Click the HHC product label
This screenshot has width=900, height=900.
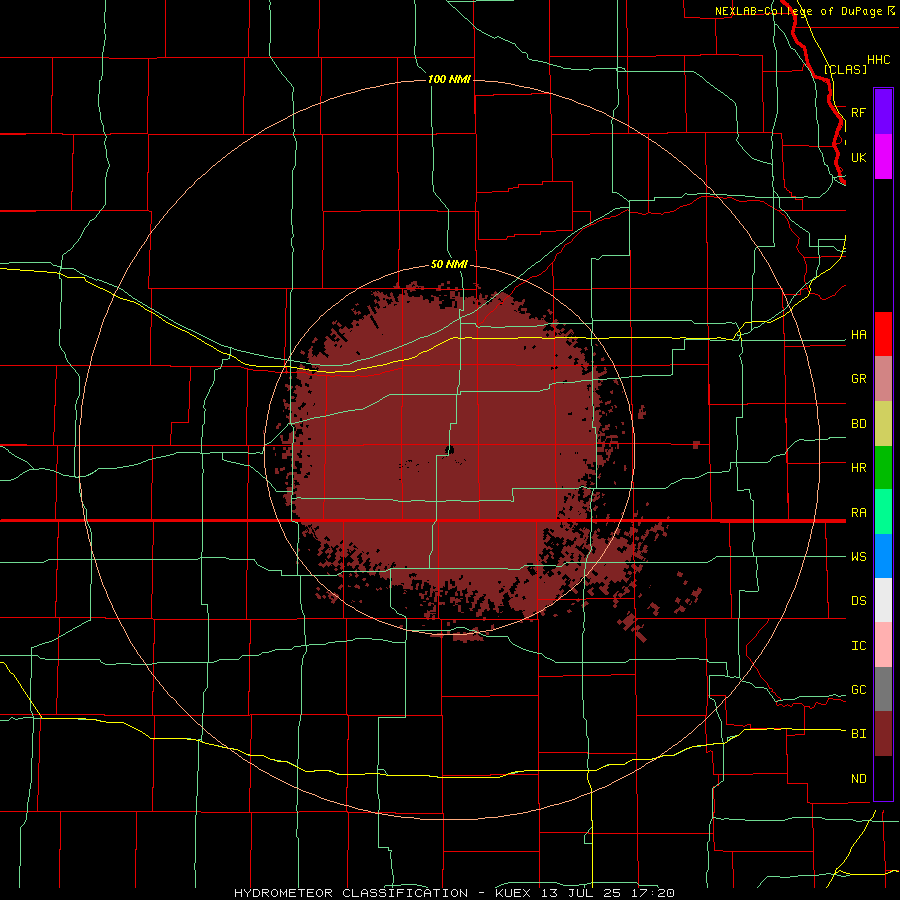coord(878,60)
